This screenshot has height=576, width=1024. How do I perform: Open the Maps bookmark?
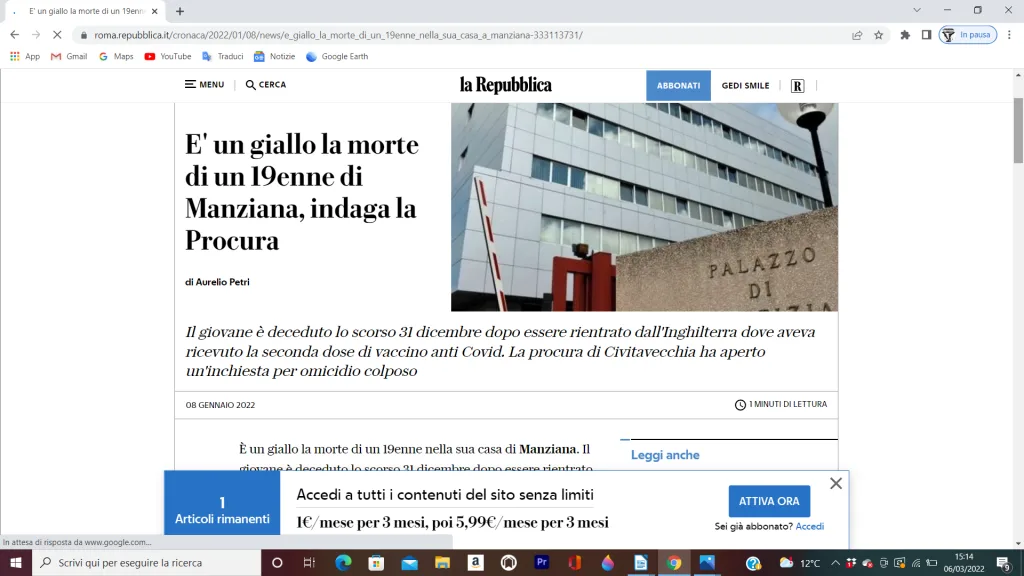pos(116,56)
